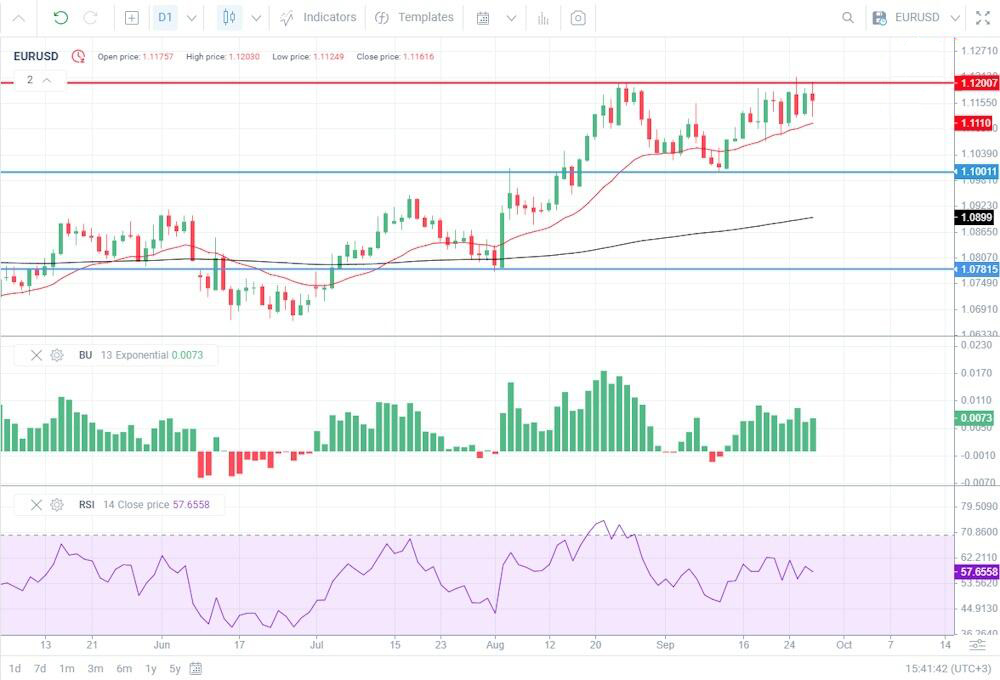Select the candlestick chart type icon
Viewport: 1000px width, 680px height.
229,17
